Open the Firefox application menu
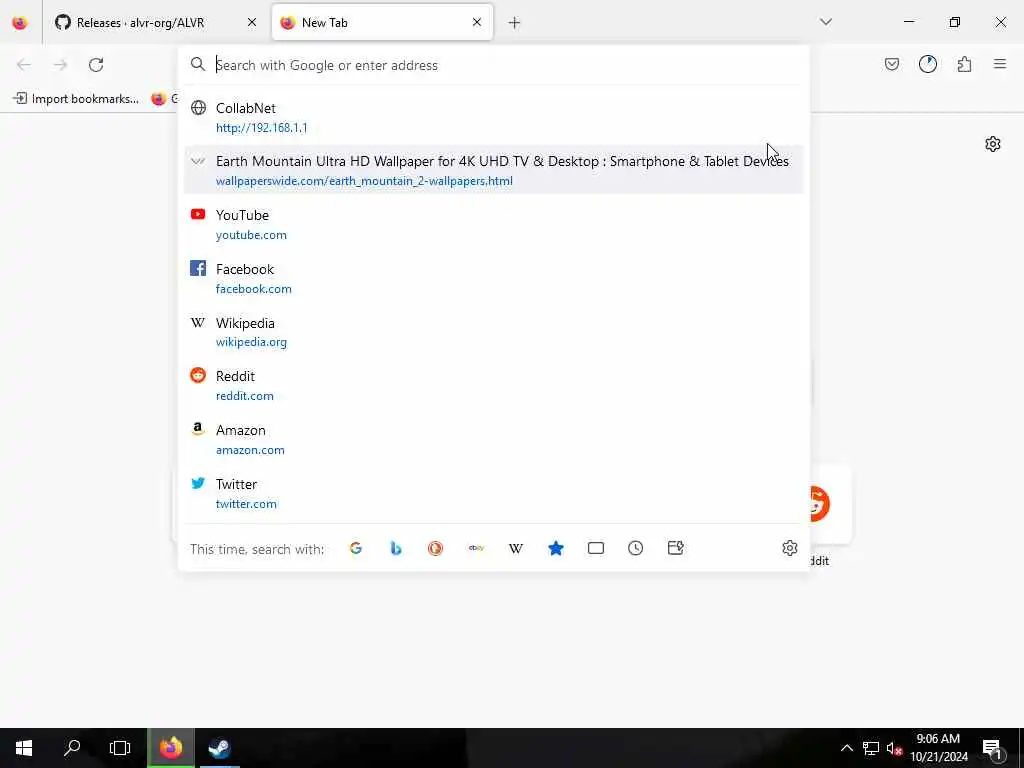This screenshot has height=768, width=1024. [1000, 64]
